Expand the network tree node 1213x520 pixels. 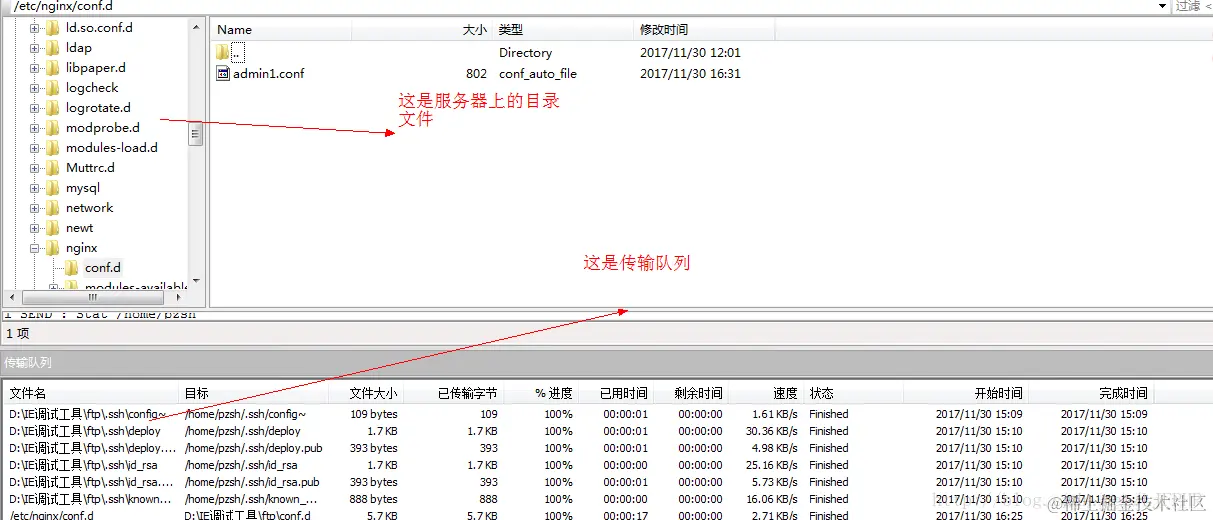tap(34, 208)
